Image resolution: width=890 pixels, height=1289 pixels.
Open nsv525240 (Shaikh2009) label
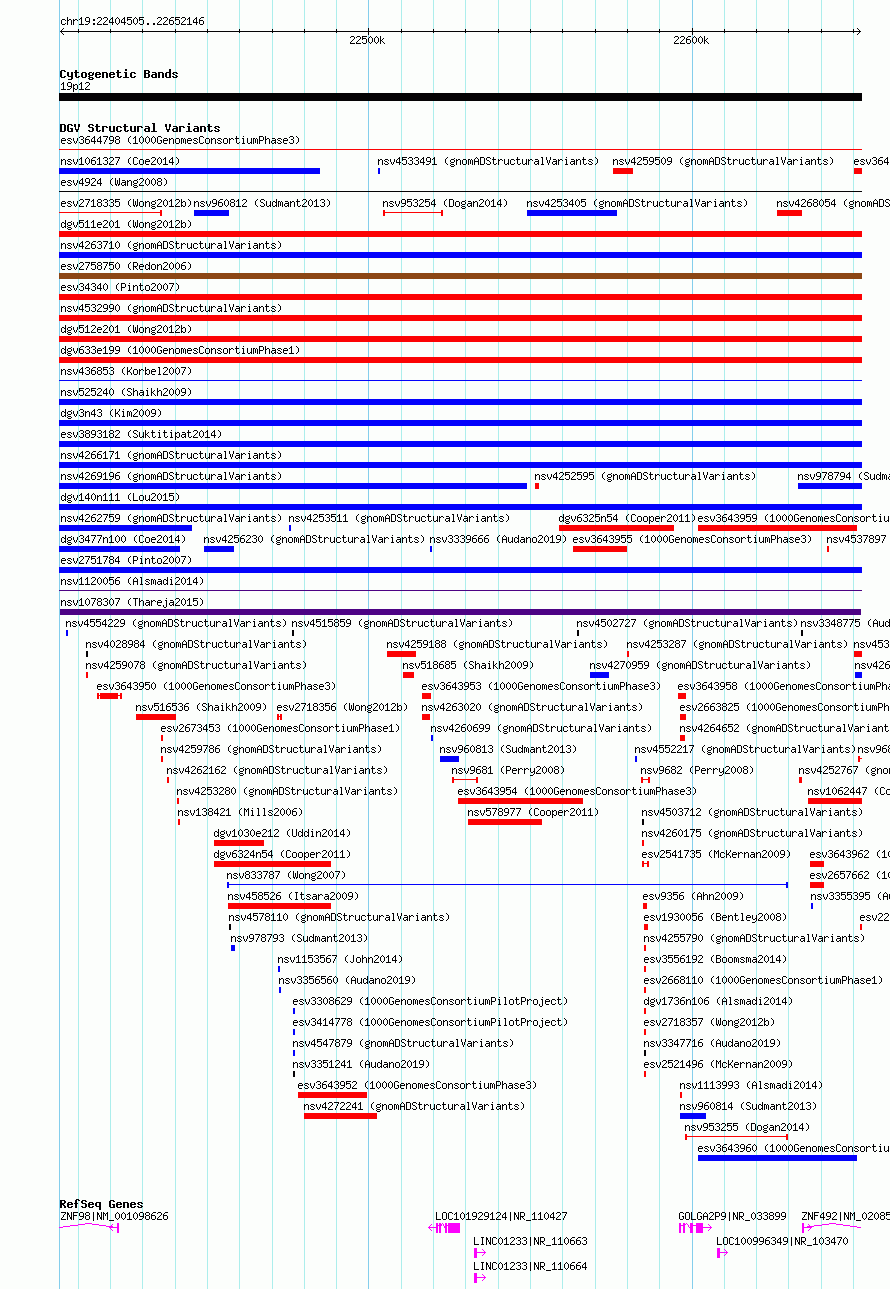point(126,392)
